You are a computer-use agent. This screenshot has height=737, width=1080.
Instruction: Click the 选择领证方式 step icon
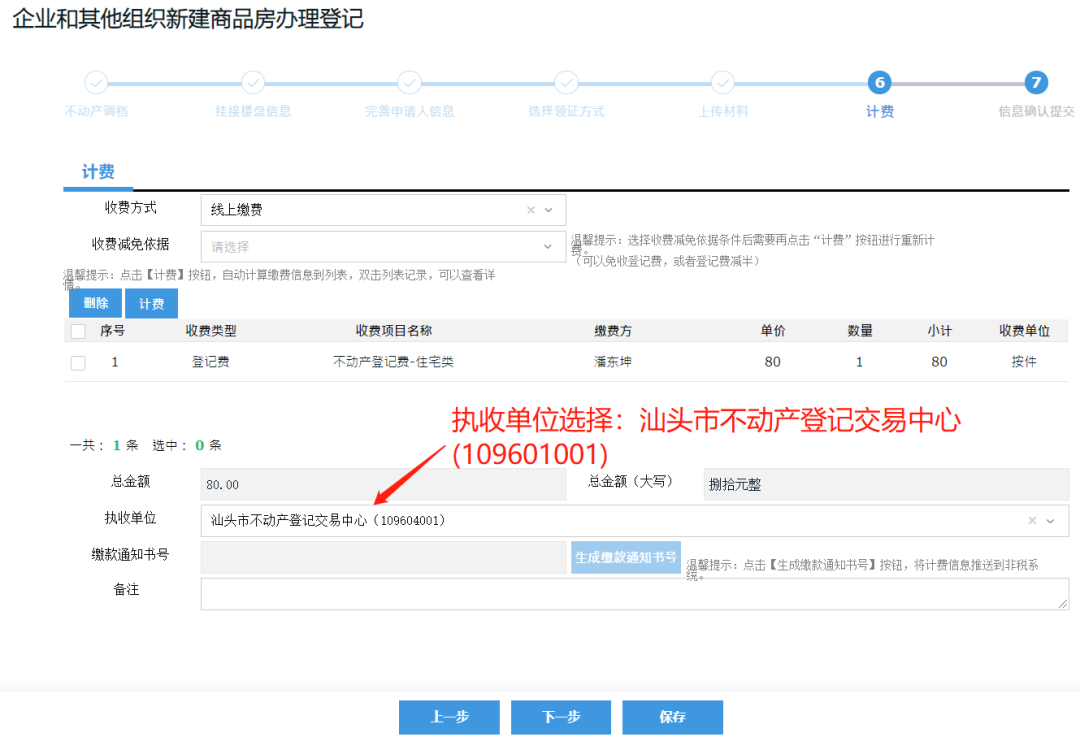tap(566, 84)
